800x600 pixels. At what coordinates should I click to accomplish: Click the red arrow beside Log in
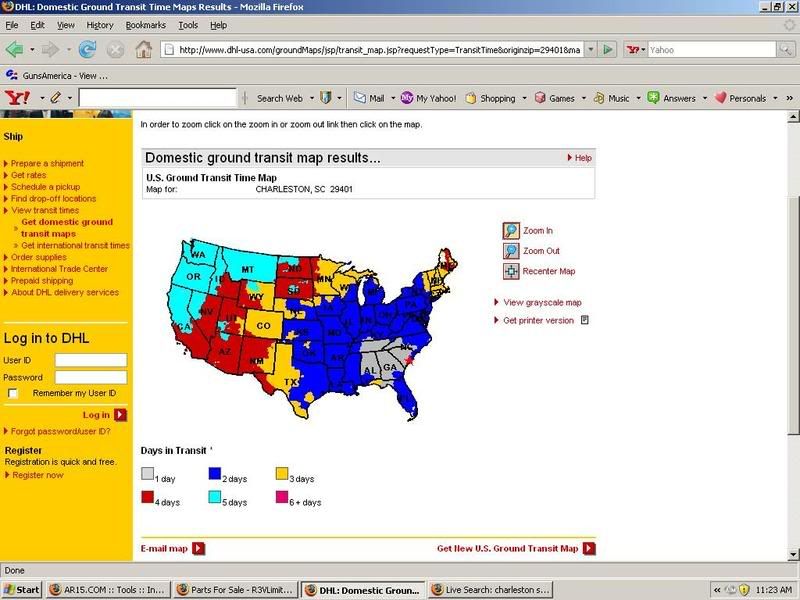pyautogui.click(x=120, y=415)
